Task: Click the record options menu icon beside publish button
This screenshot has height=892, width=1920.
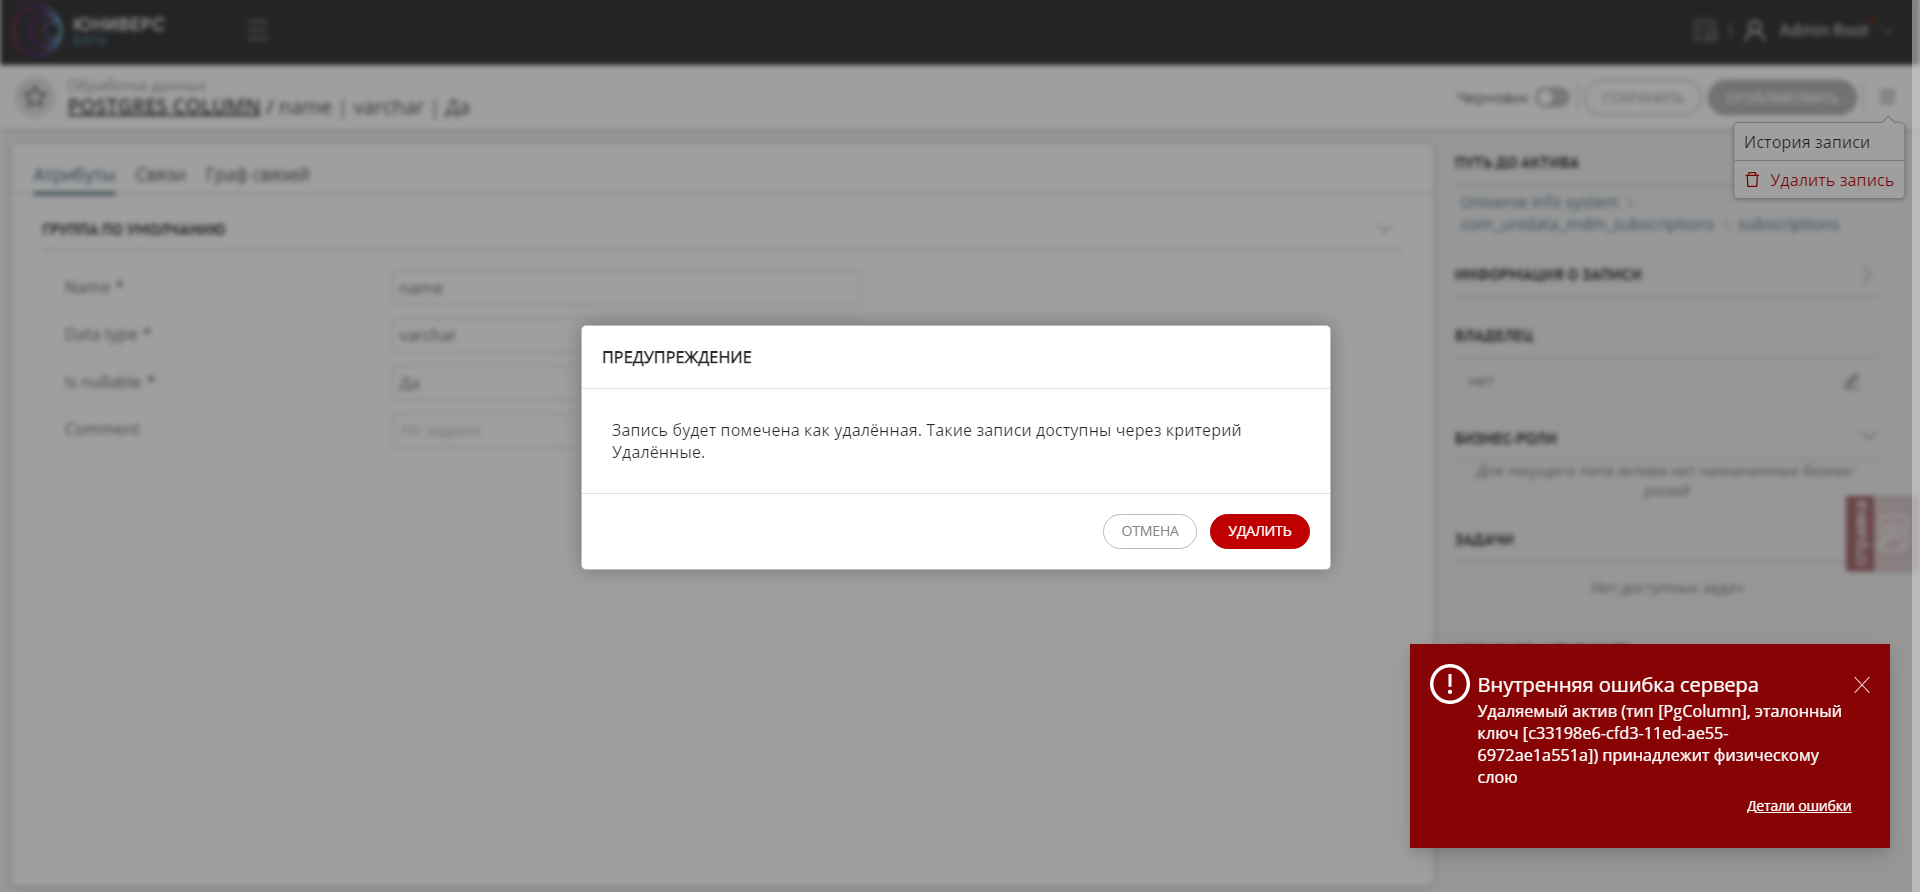Action: [x=1887, y=97]
